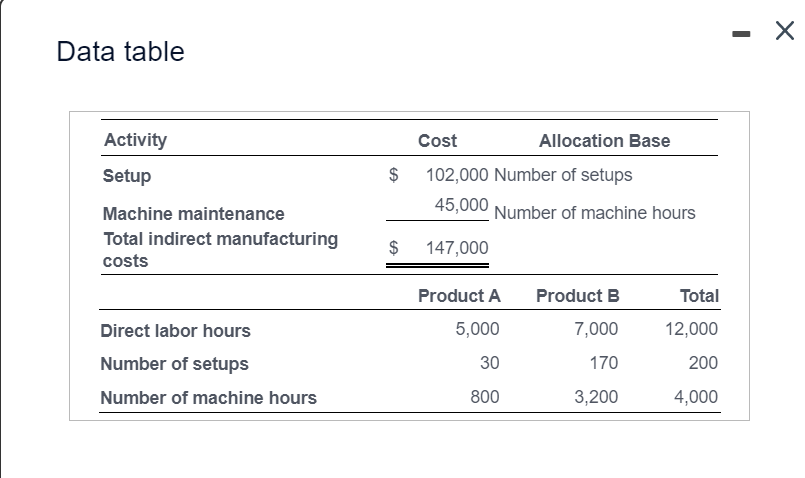Screen dimensions: 805x478
Task: Select the Setup row label
Action: 127,176
